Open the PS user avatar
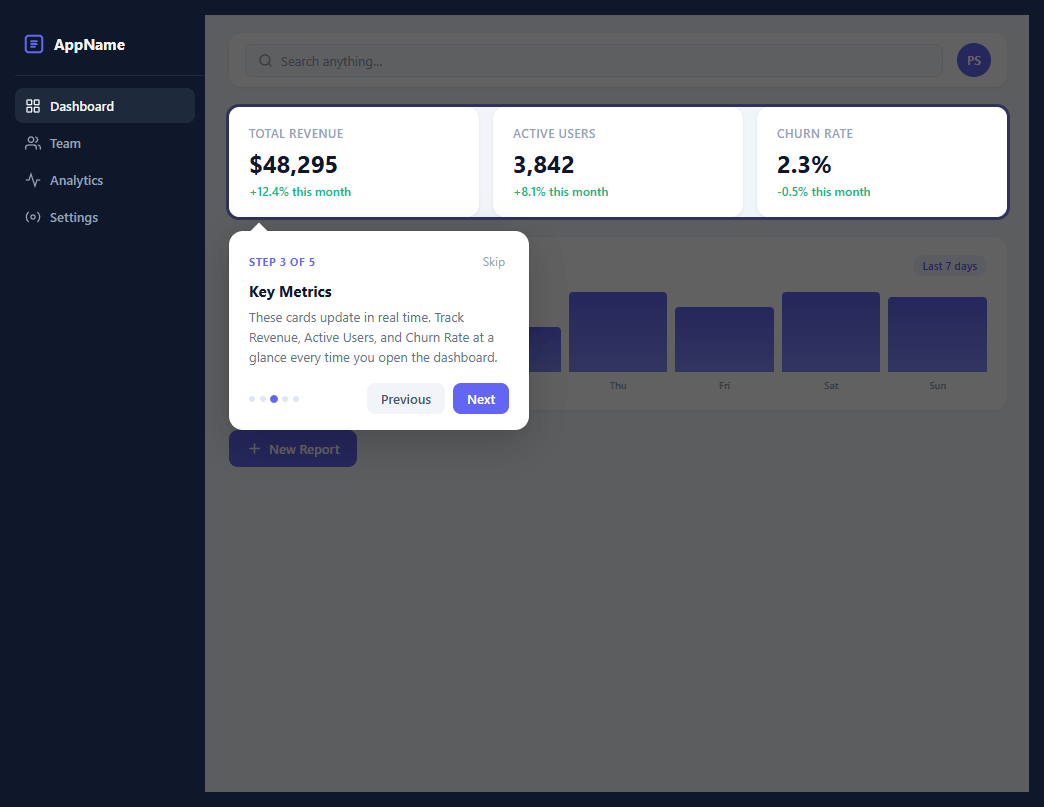The width and height of the screenshot is (1044, 807). 973,61
